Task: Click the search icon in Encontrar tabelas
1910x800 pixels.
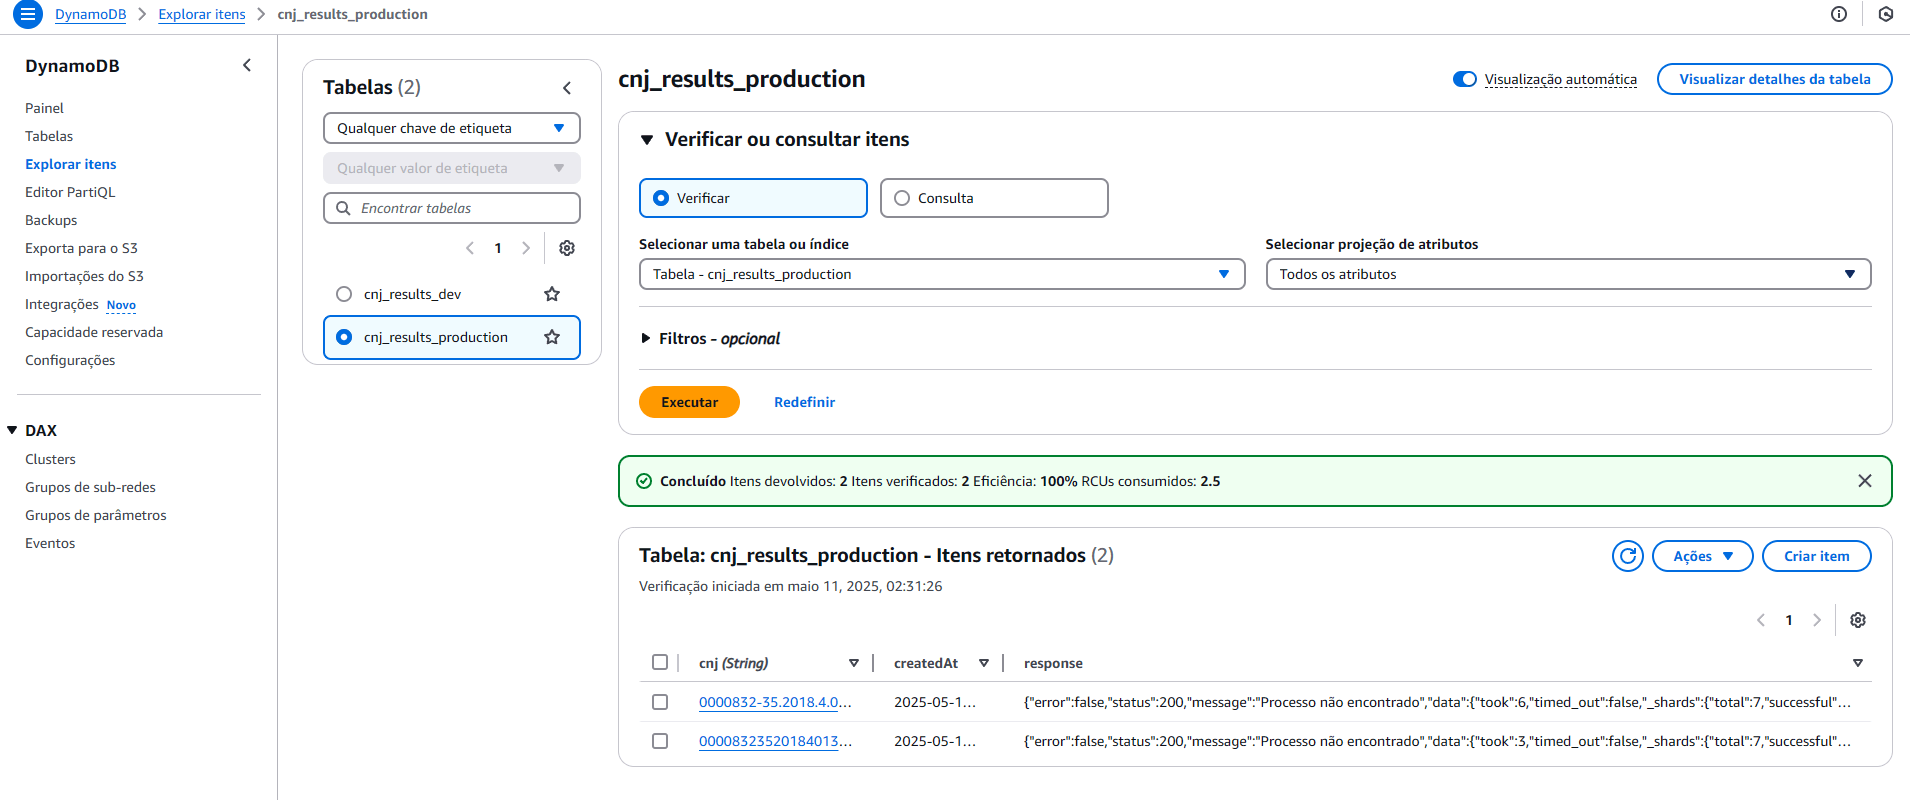Action: coord(343,208)
